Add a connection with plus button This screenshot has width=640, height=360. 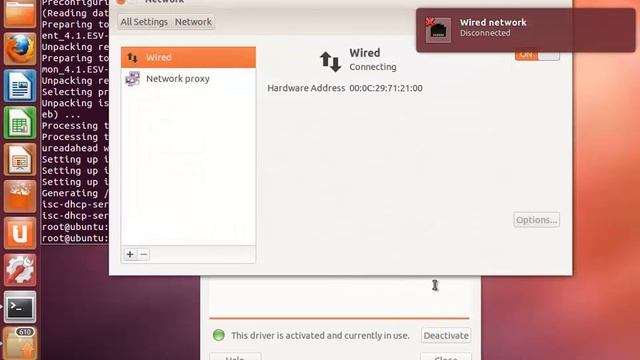(x=130, y=254)
